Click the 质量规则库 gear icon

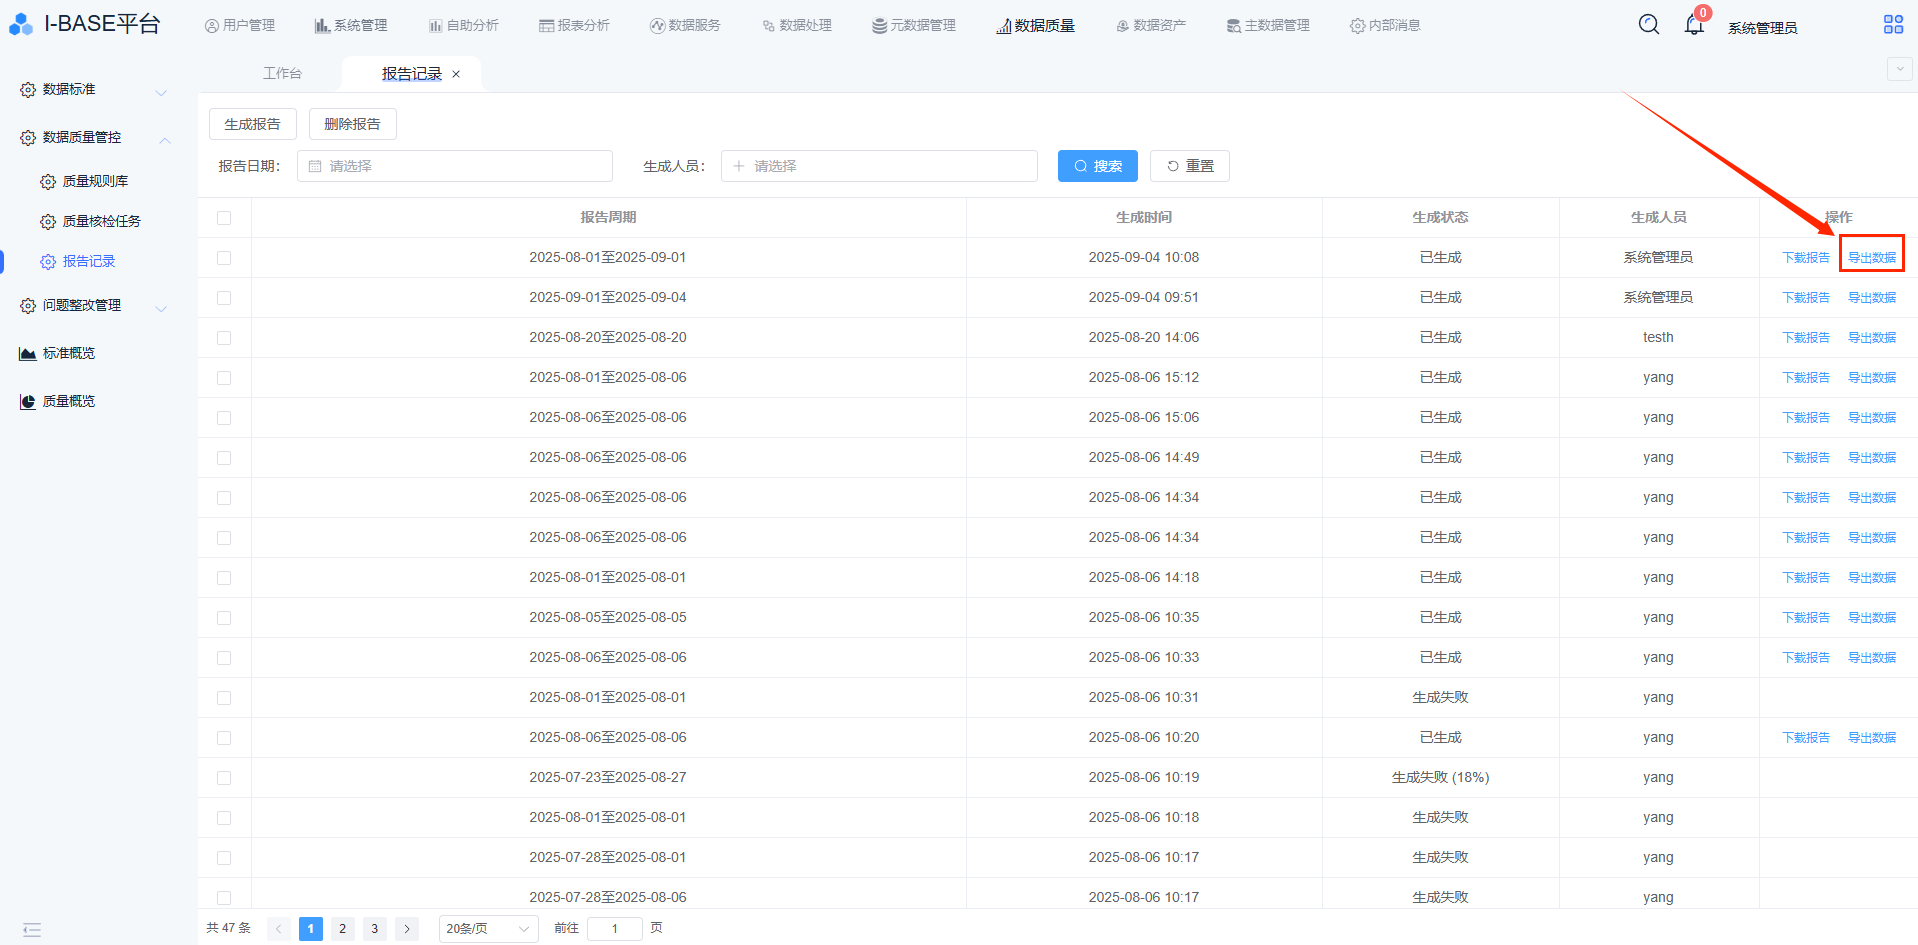tap(48, 182)
